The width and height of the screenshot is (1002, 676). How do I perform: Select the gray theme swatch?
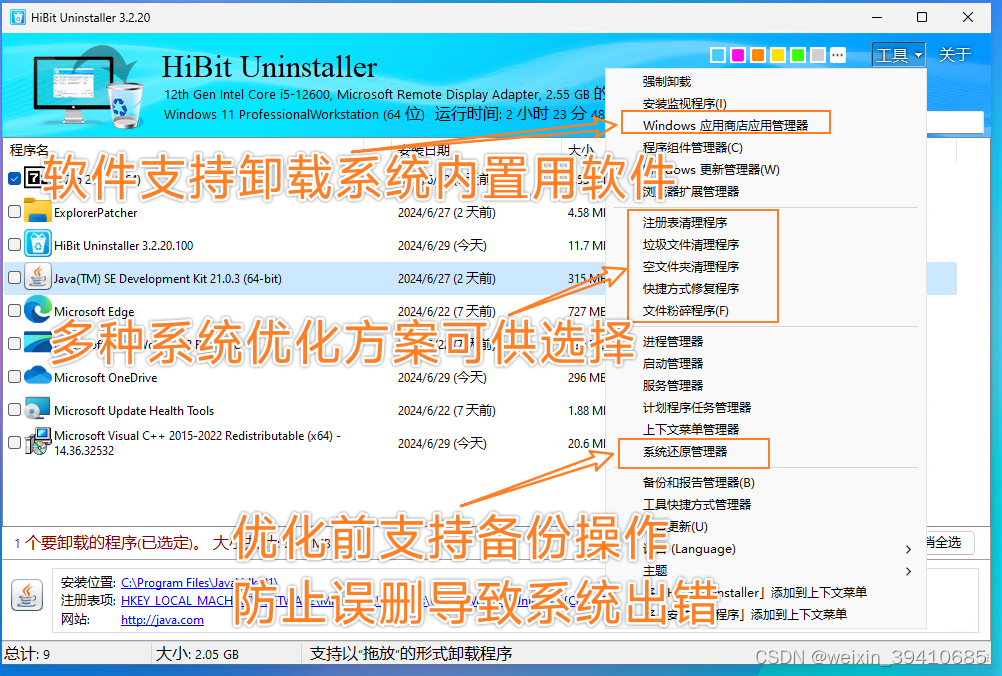point(818,56)
